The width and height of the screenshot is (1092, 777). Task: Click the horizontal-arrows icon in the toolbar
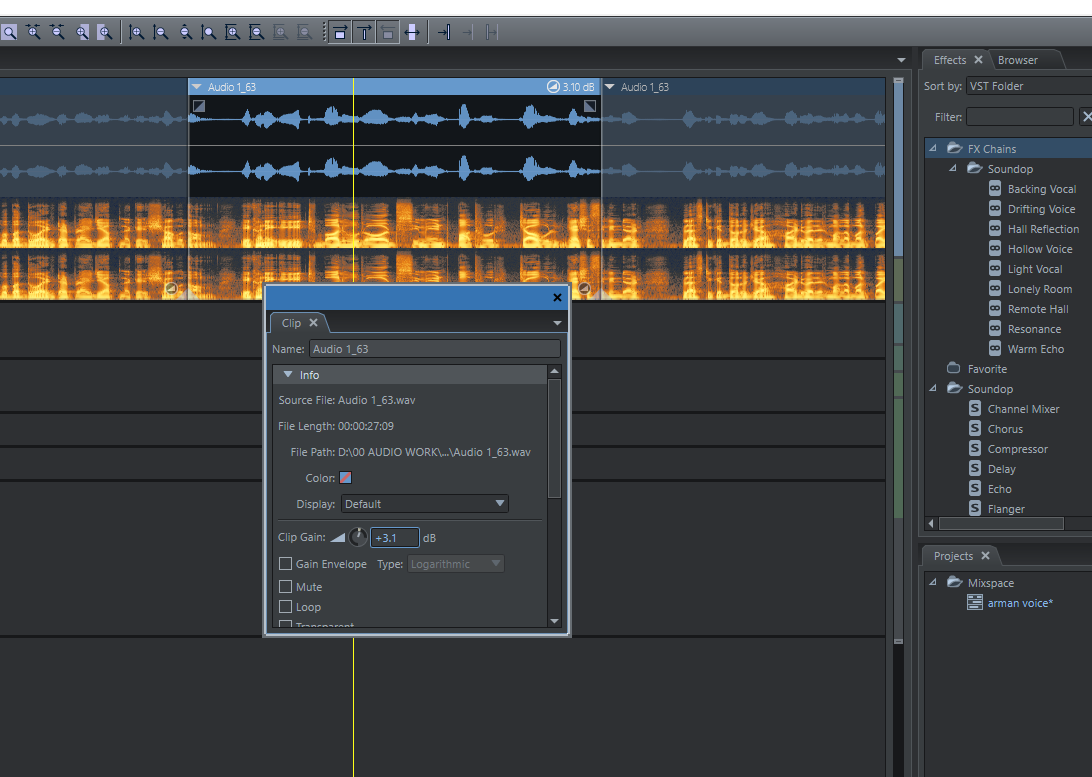(412, 32)
